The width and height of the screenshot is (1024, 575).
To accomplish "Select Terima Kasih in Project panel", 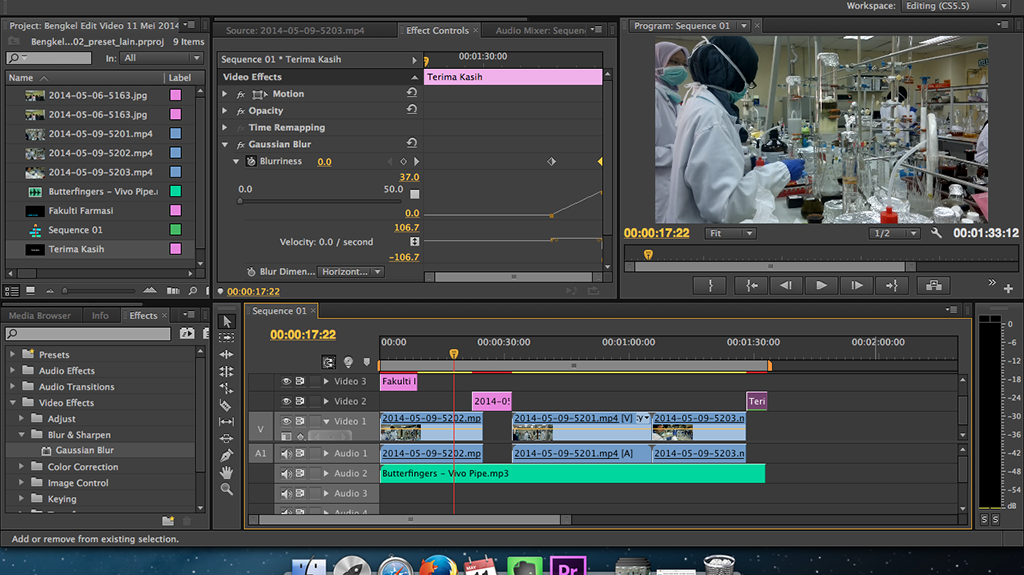I will 76,249.
